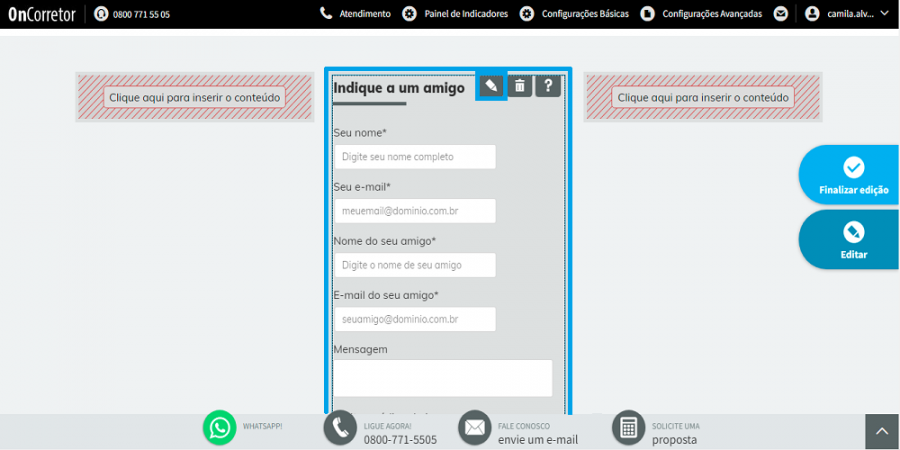Focus the 'meuemail@dominio.com.br' field
Screen dimensions: 900x450
415,211
